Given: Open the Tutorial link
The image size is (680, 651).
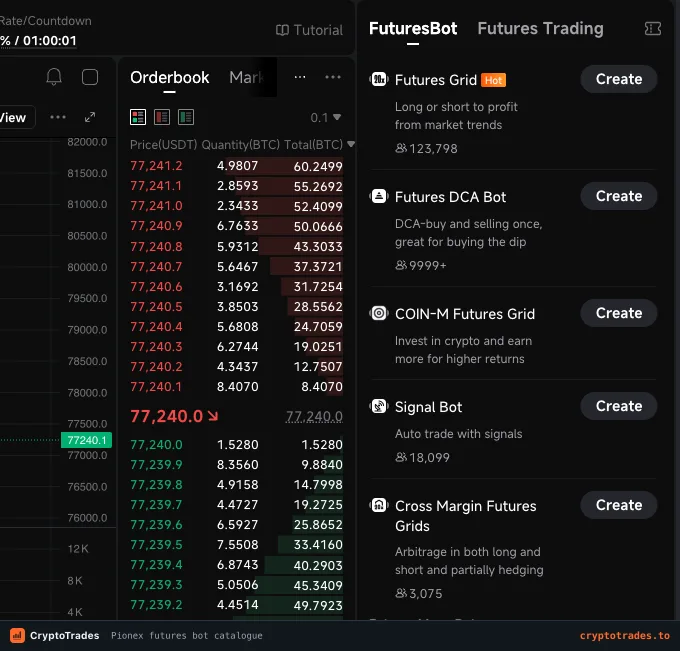Looking at the screenshot, I should (309, 30).
